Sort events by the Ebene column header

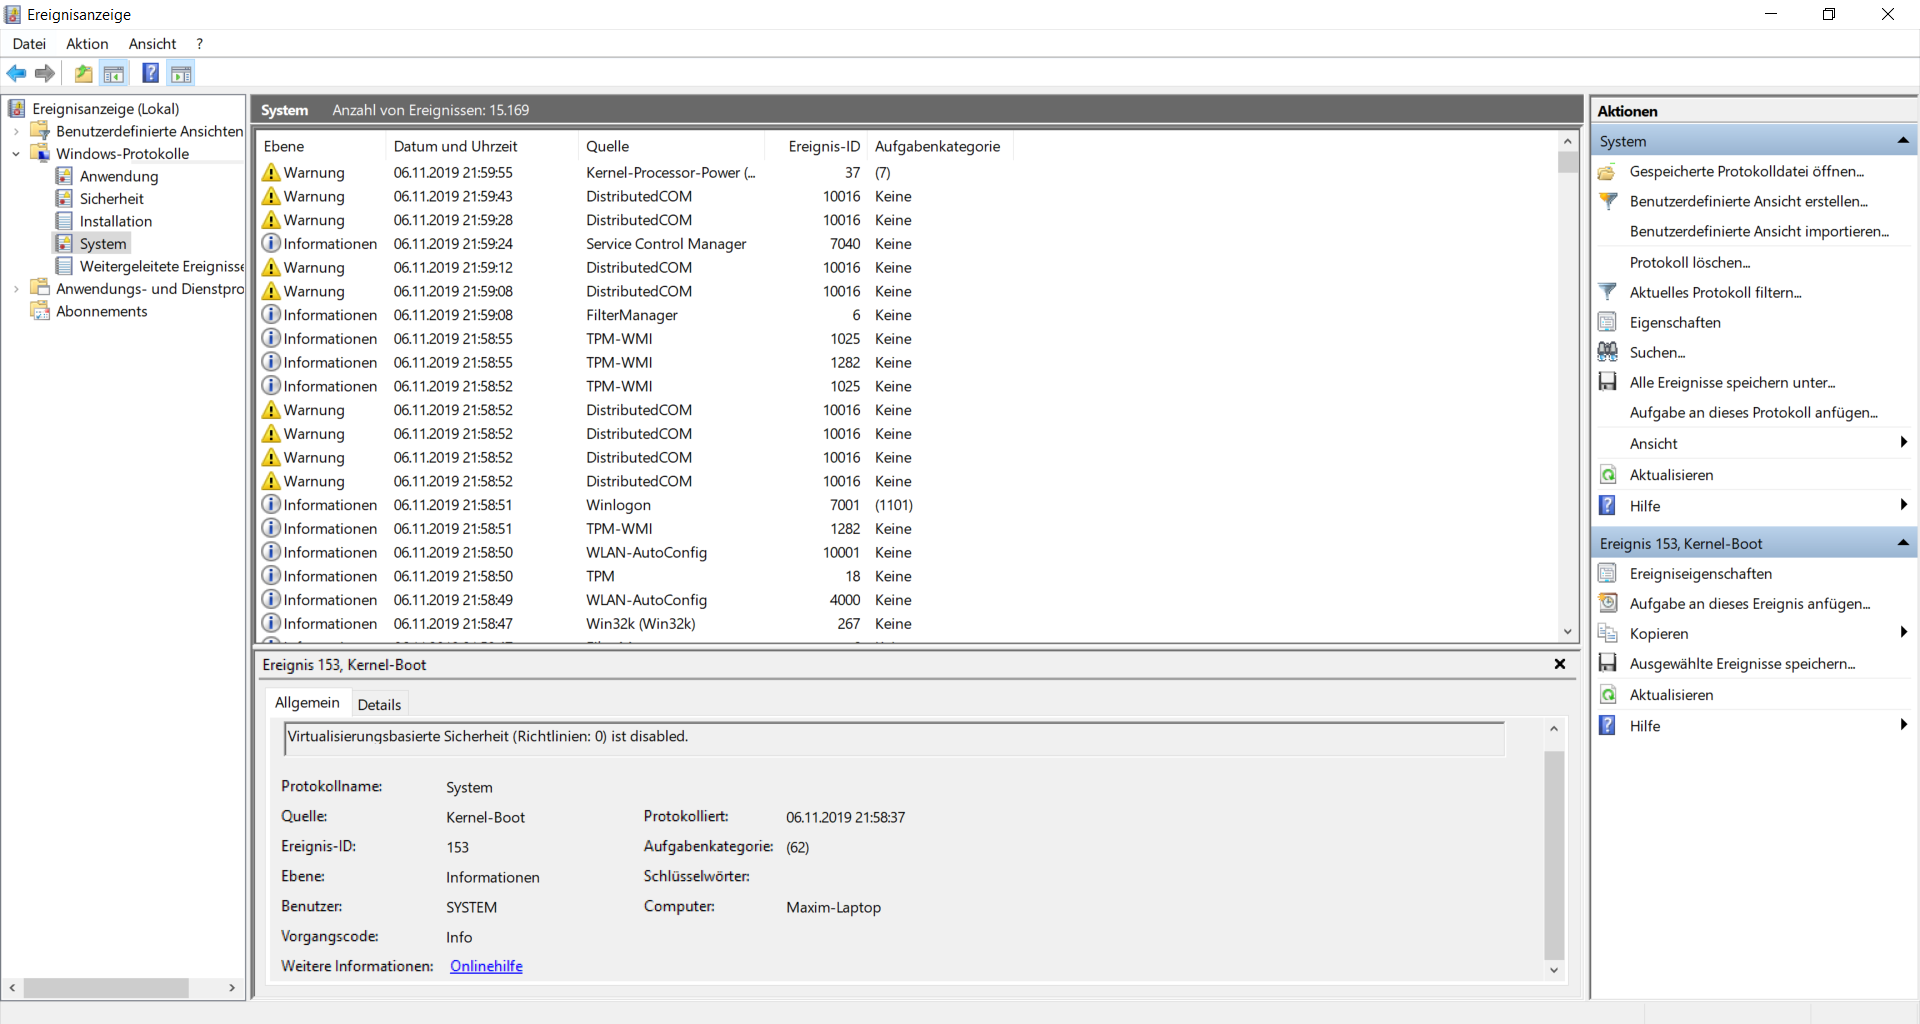(321, 146)
